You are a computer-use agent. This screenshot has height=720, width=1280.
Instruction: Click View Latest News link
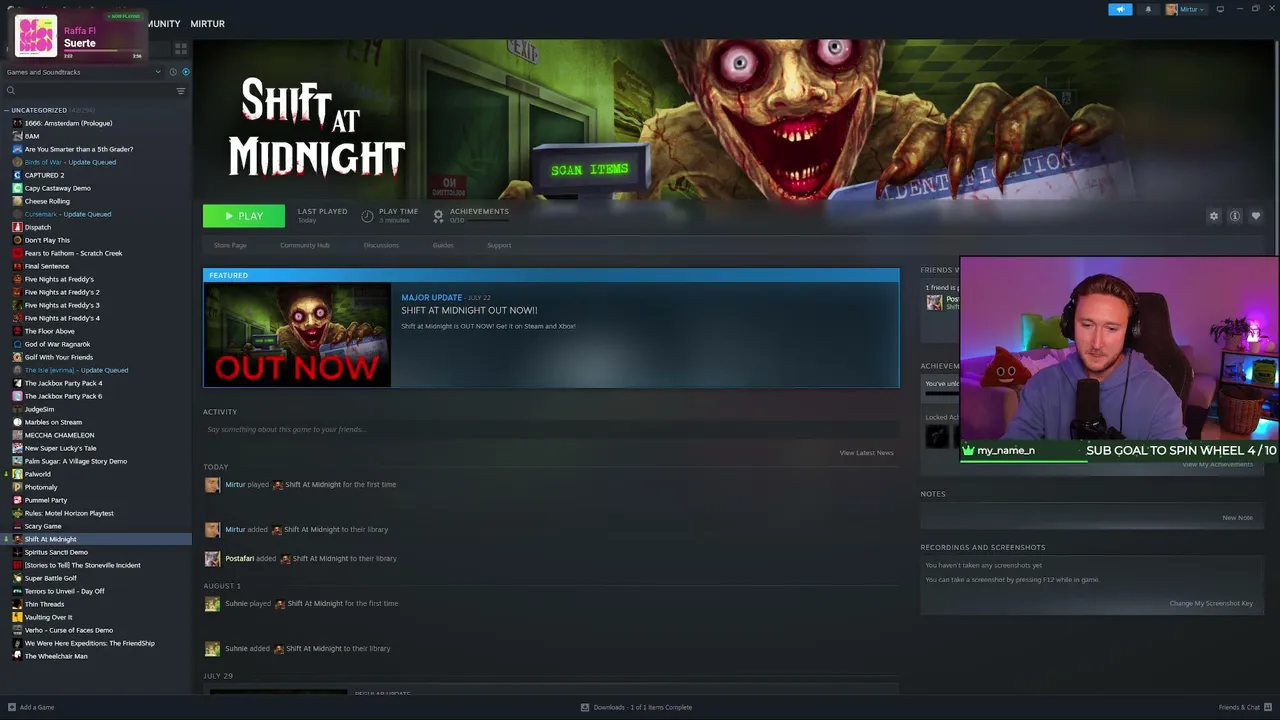pyautogui.click(x=866, y=453)
